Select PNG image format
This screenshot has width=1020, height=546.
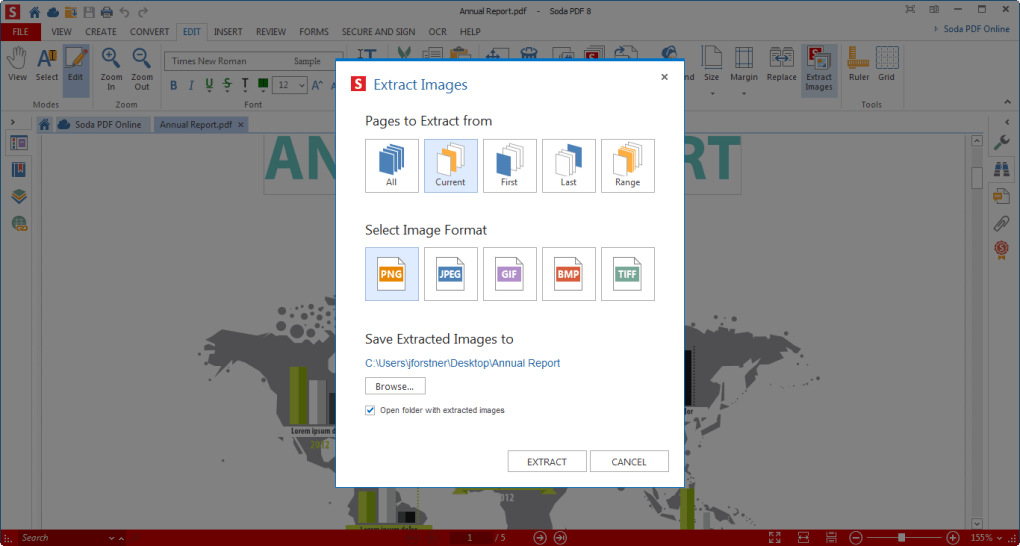[x=391, y=274]
